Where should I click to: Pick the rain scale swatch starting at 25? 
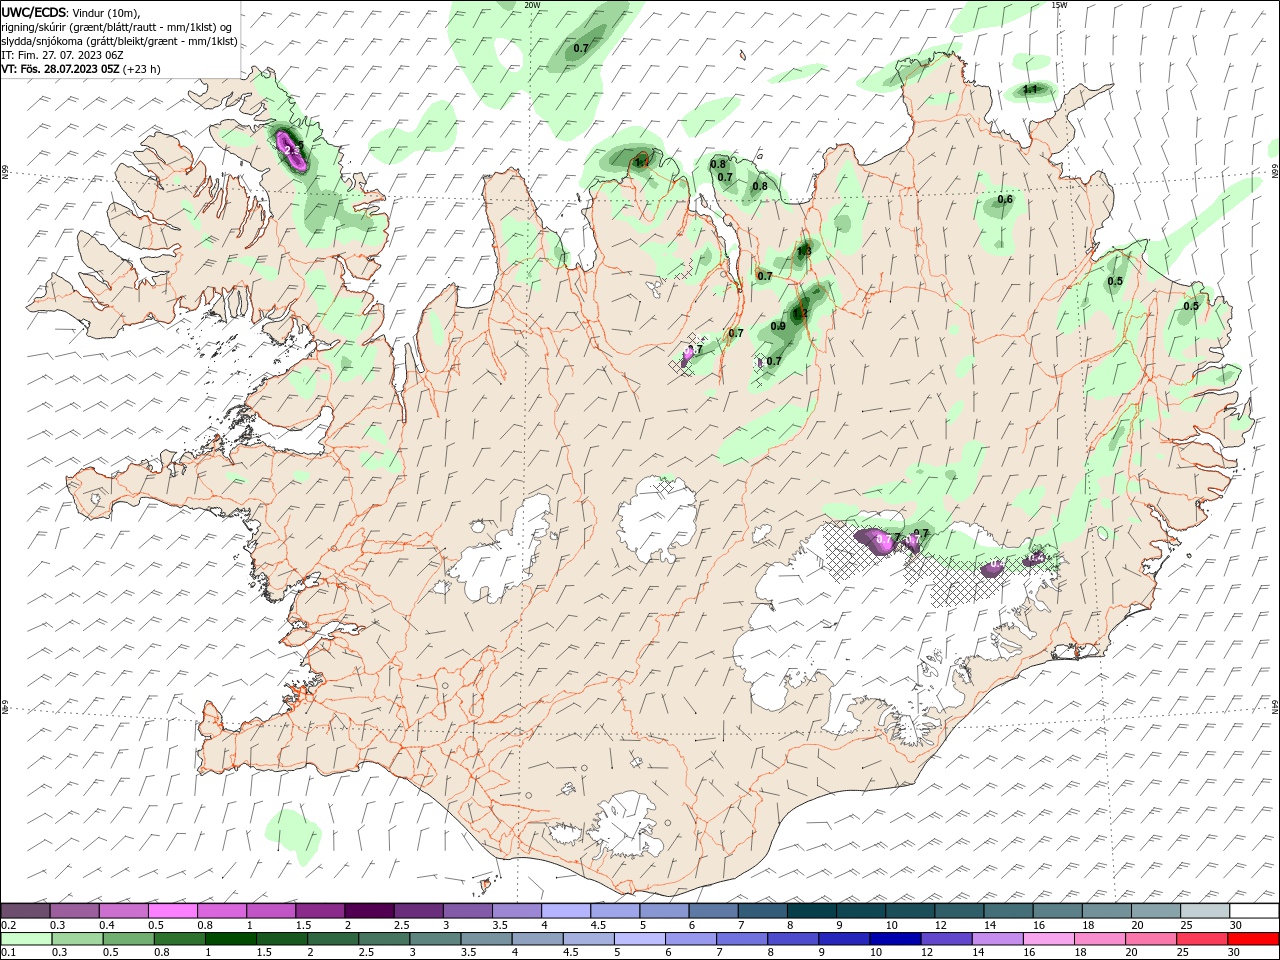(1201, 939)
